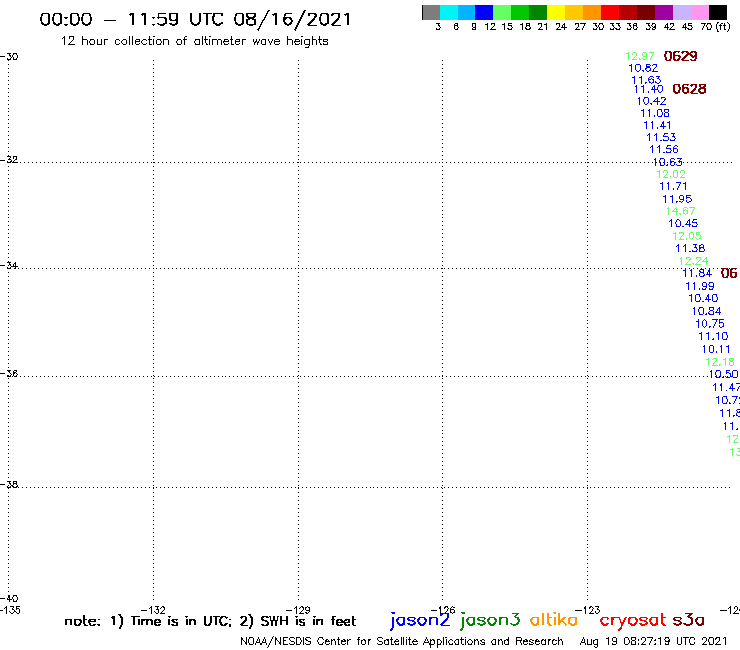The image size is (740, 650).
Task: Click the wave height value '11.95'
Action: (677, 199)
